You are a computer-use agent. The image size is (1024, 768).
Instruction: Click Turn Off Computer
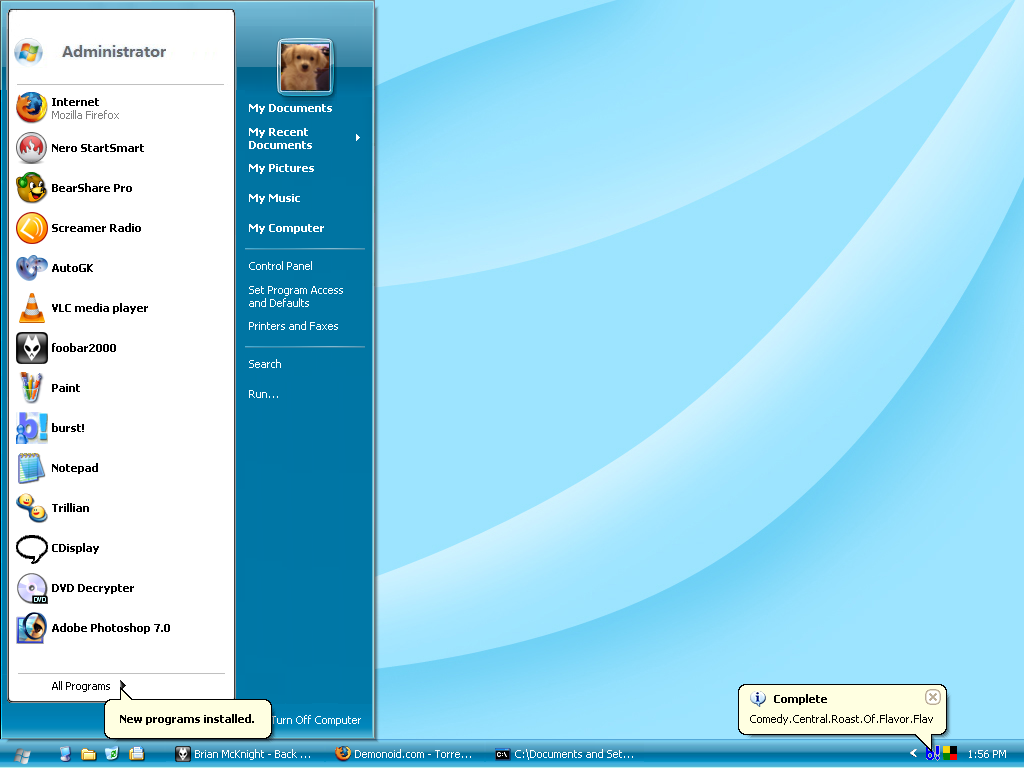pos(316,720)
